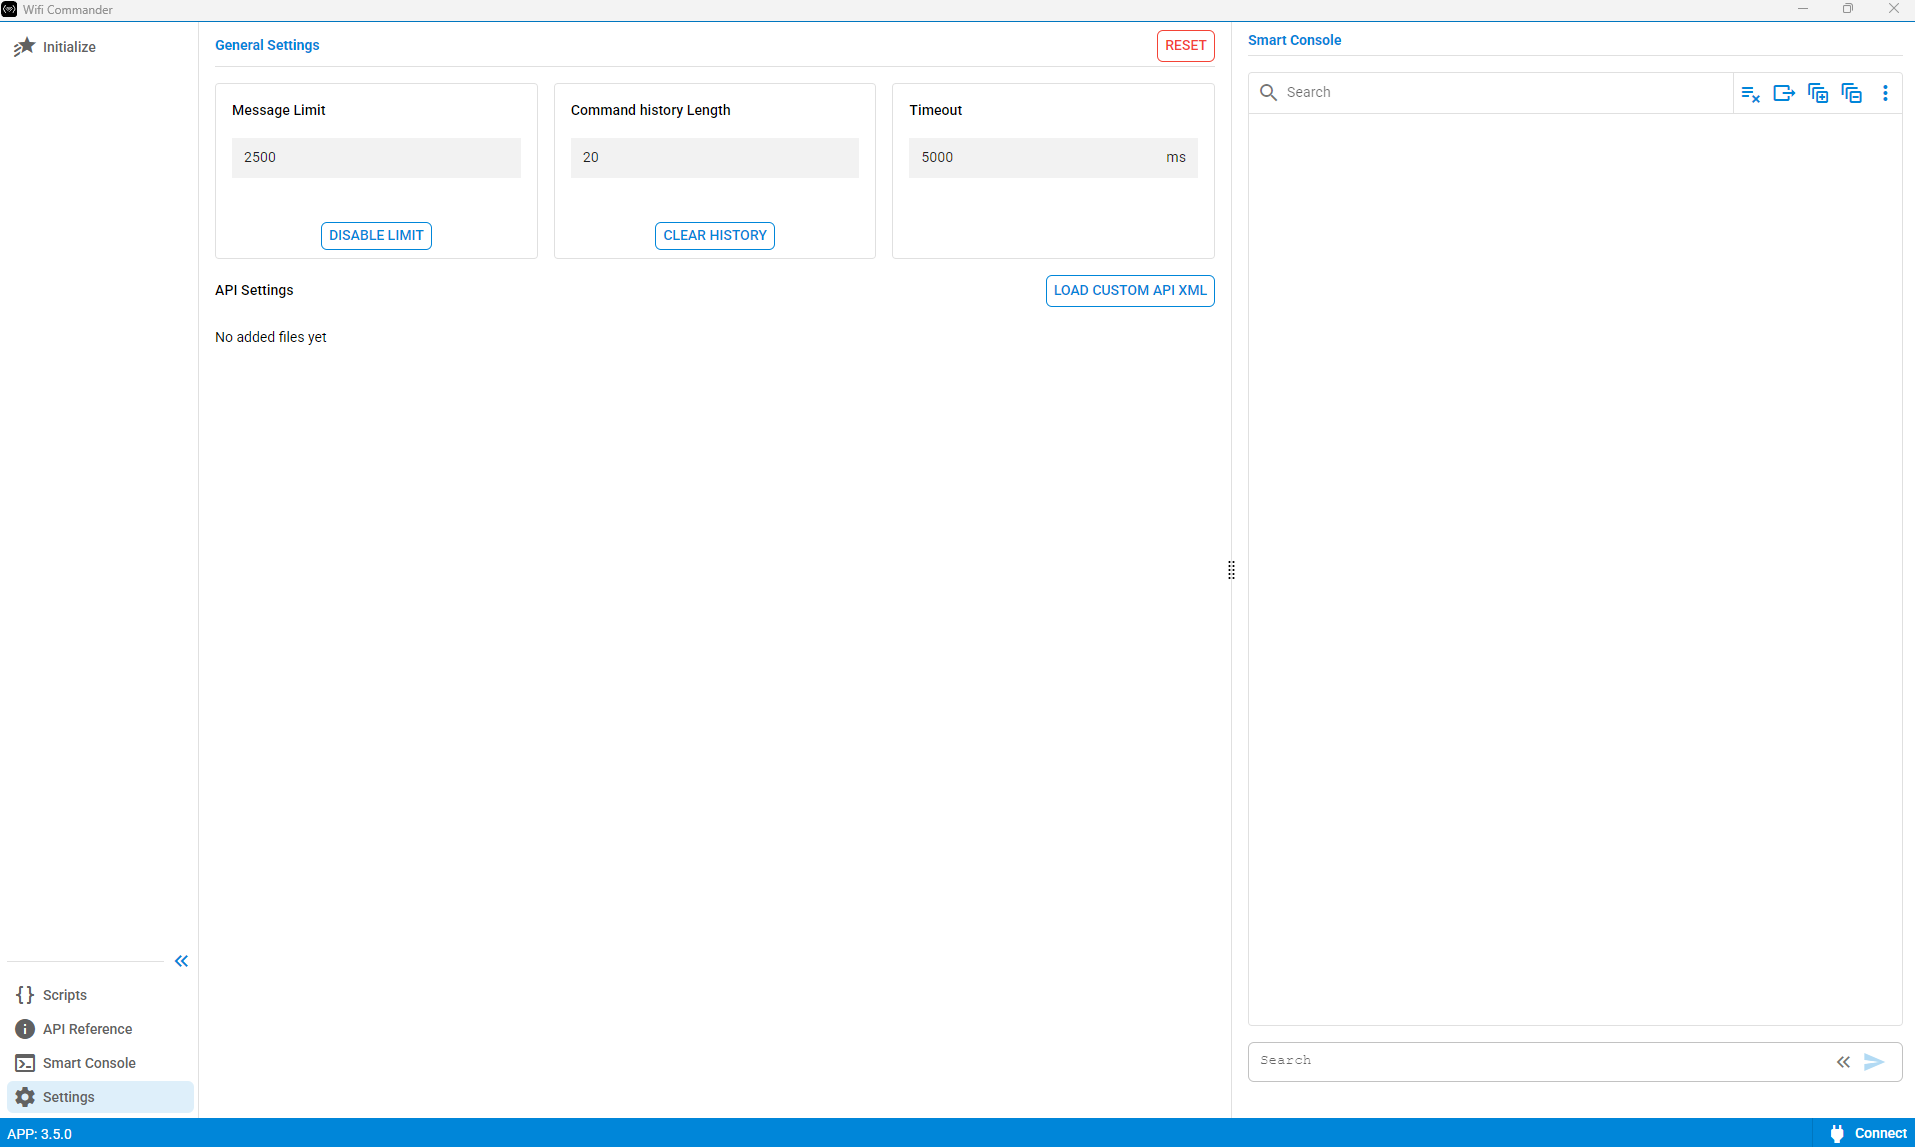
Task: Export the console log
Action: (x=1784, y=93)
